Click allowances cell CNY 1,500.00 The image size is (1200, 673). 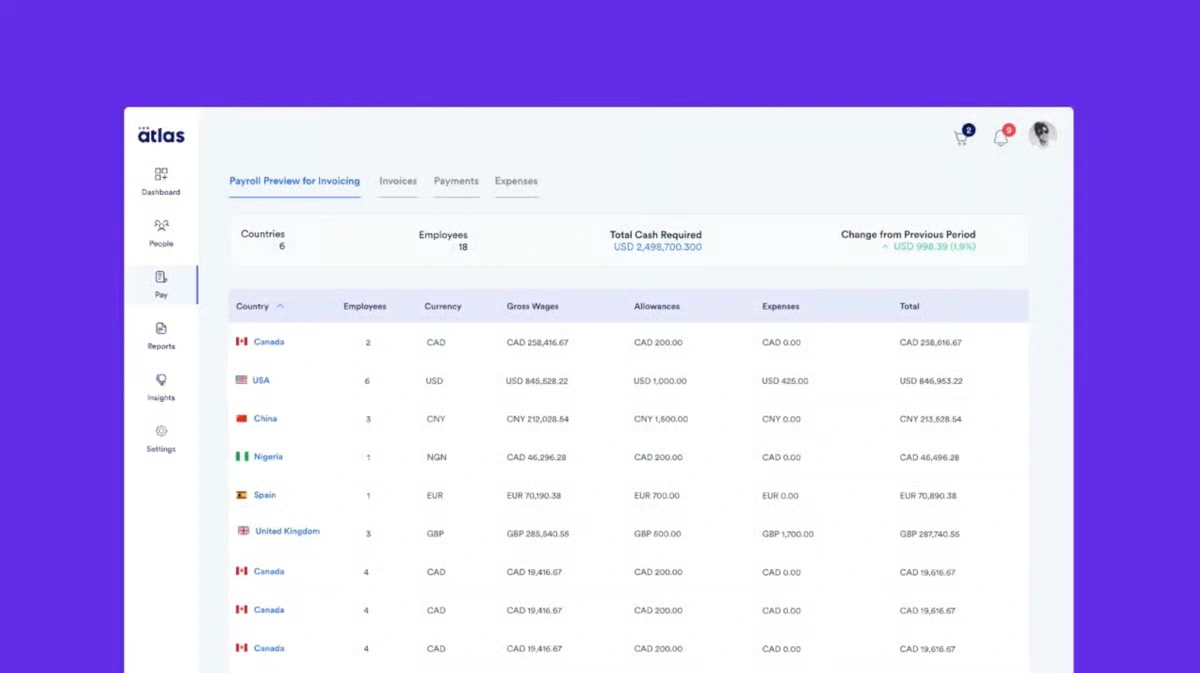tap(661, 419)
